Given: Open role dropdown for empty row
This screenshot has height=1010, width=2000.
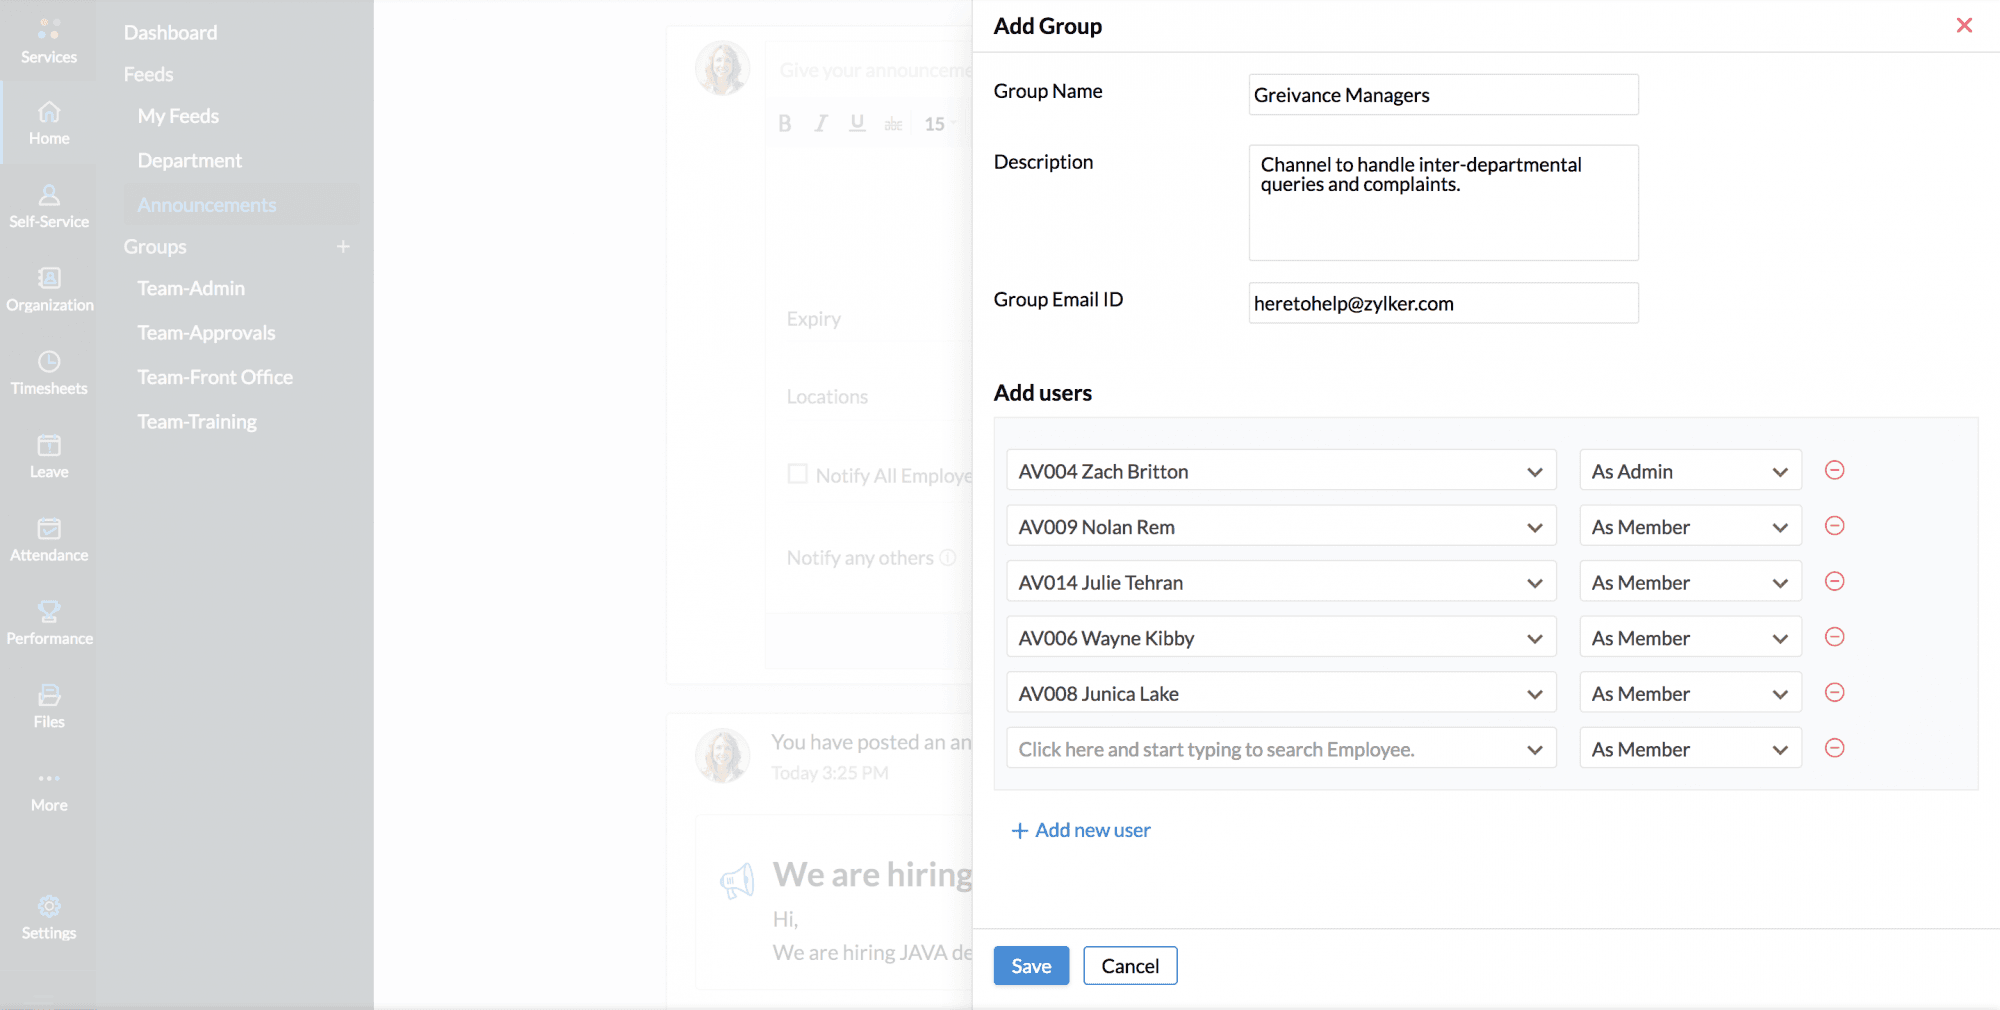Looking at the screenshot, I should [1690, 748].
